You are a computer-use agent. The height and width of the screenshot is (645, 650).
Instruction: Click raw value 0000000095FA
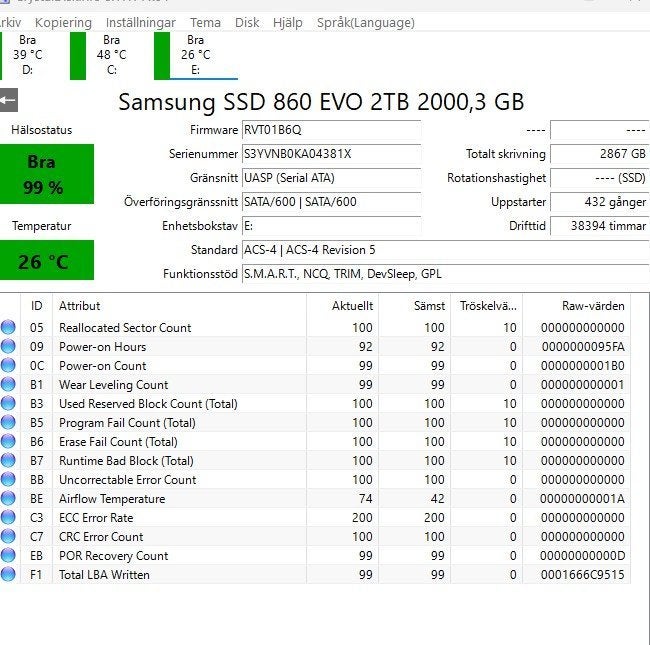point(583,347)
